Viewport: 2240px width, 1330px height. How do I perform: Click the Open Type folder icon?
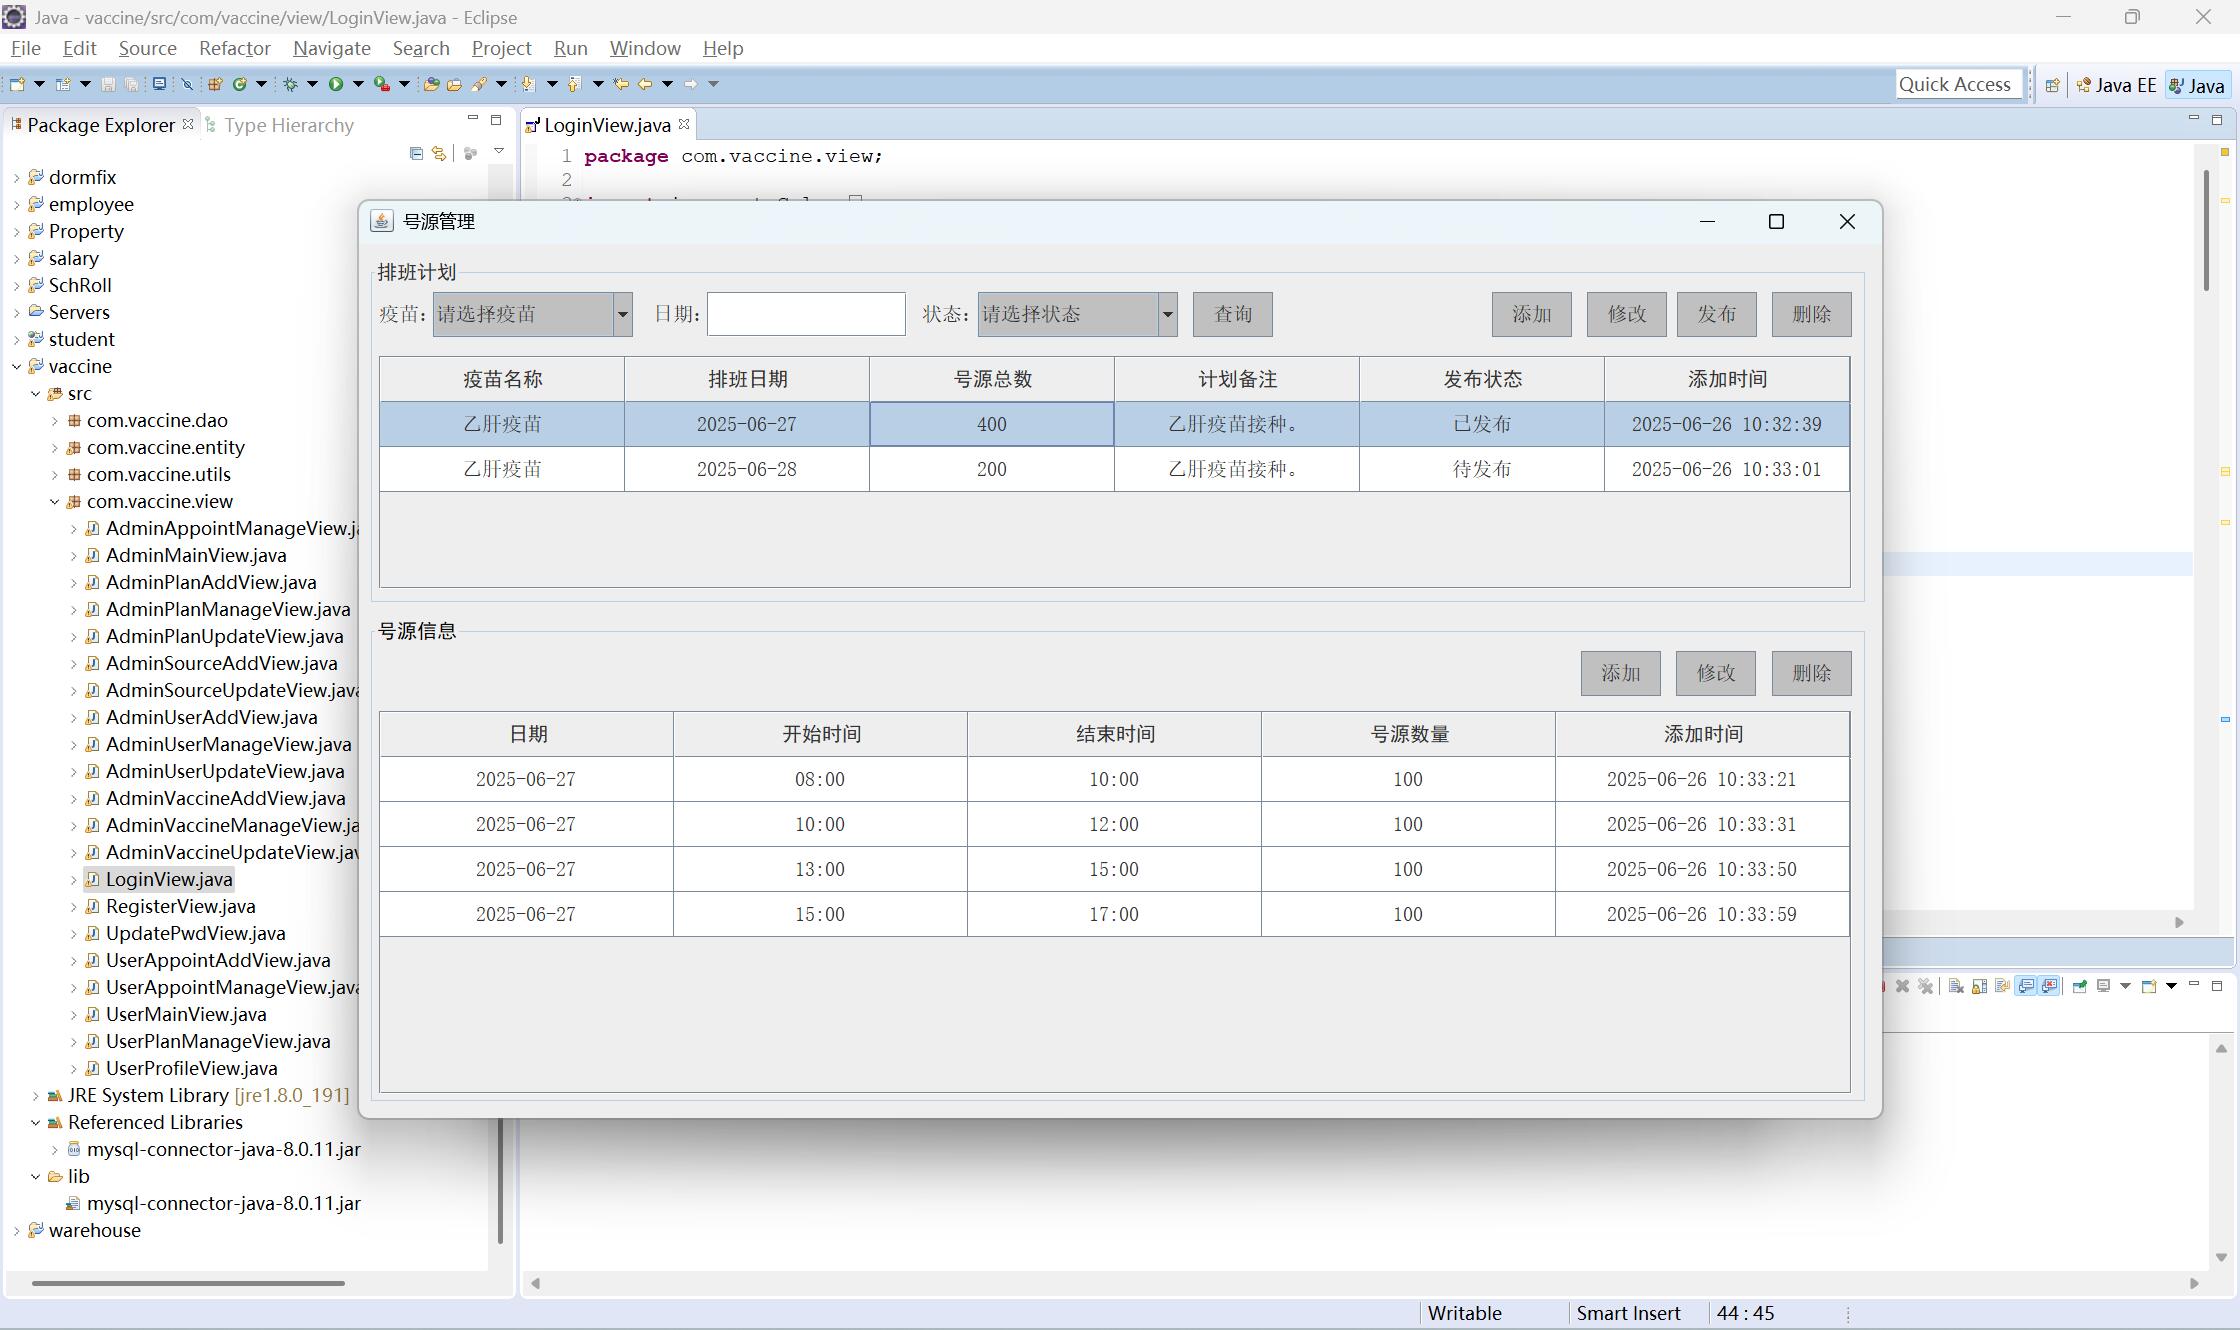click(x=431, y=84)
